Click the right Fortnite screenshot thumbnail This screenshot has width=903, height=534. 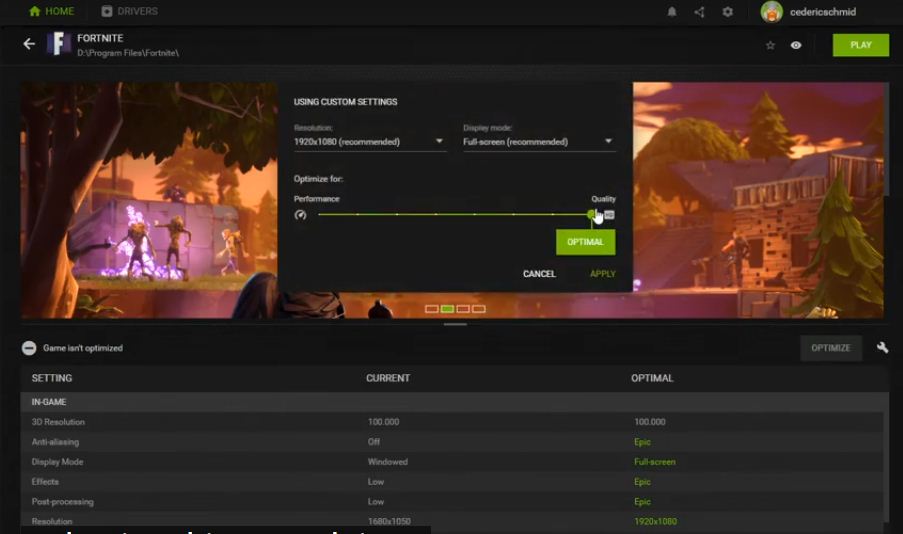[758, 200]
